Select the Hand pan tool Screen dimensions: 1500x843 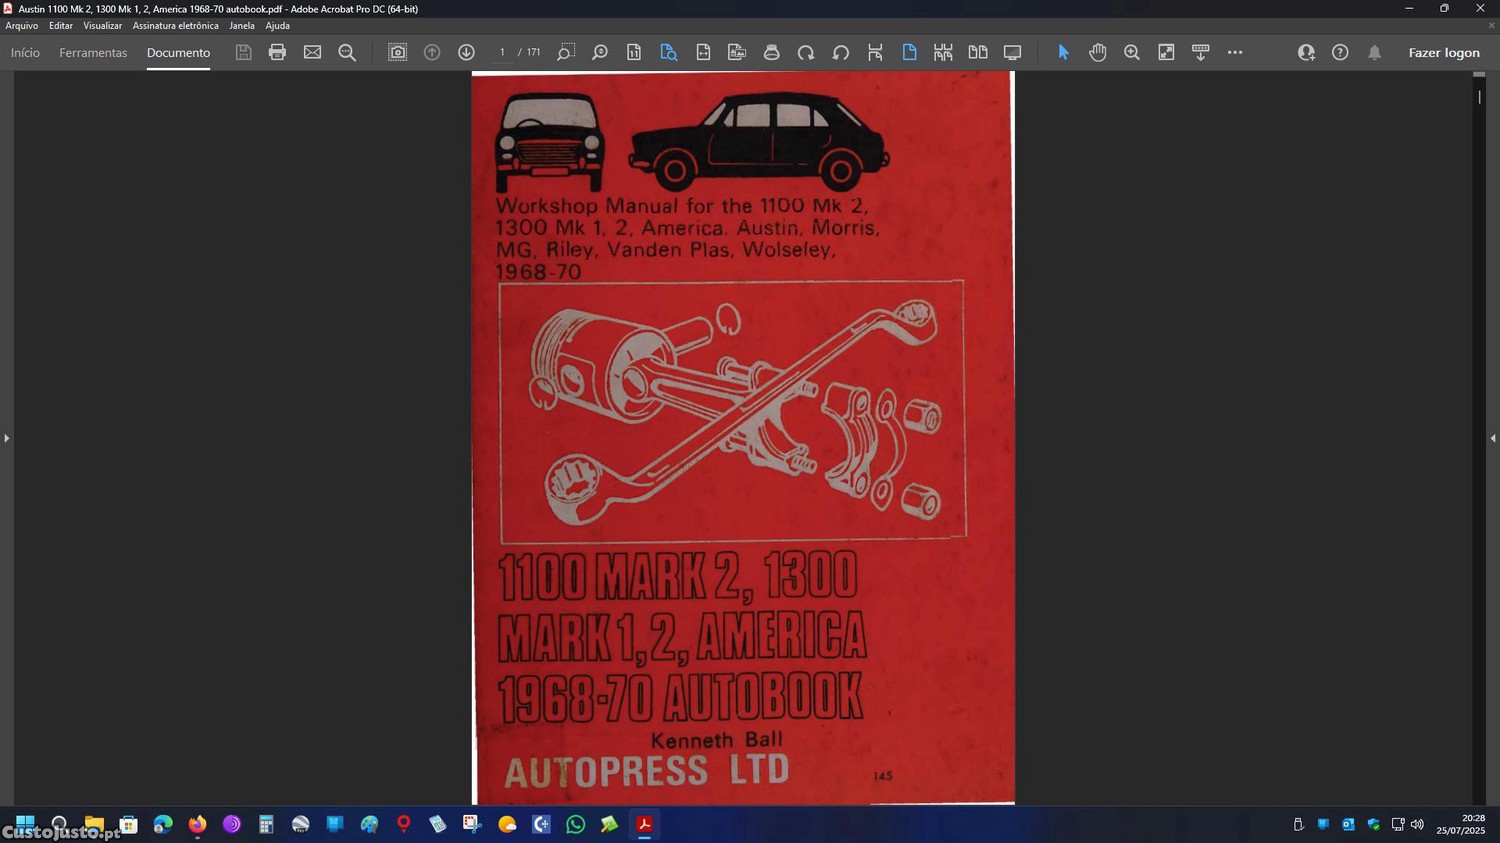[x=1097, y=52]
